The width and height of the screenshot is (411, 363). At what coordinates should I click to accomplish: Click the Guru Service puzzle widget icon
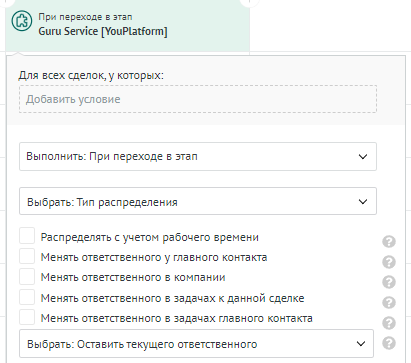pyautogui.click(x=22, y=21)
